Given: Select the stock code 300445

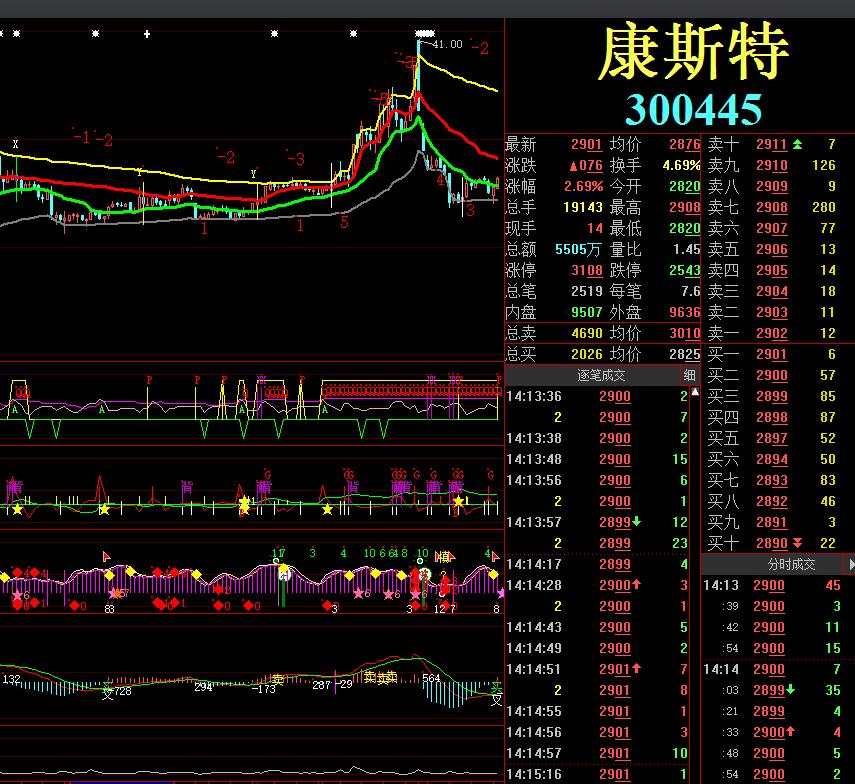Looking at the screenshot, I should click(x=694, y=110).
